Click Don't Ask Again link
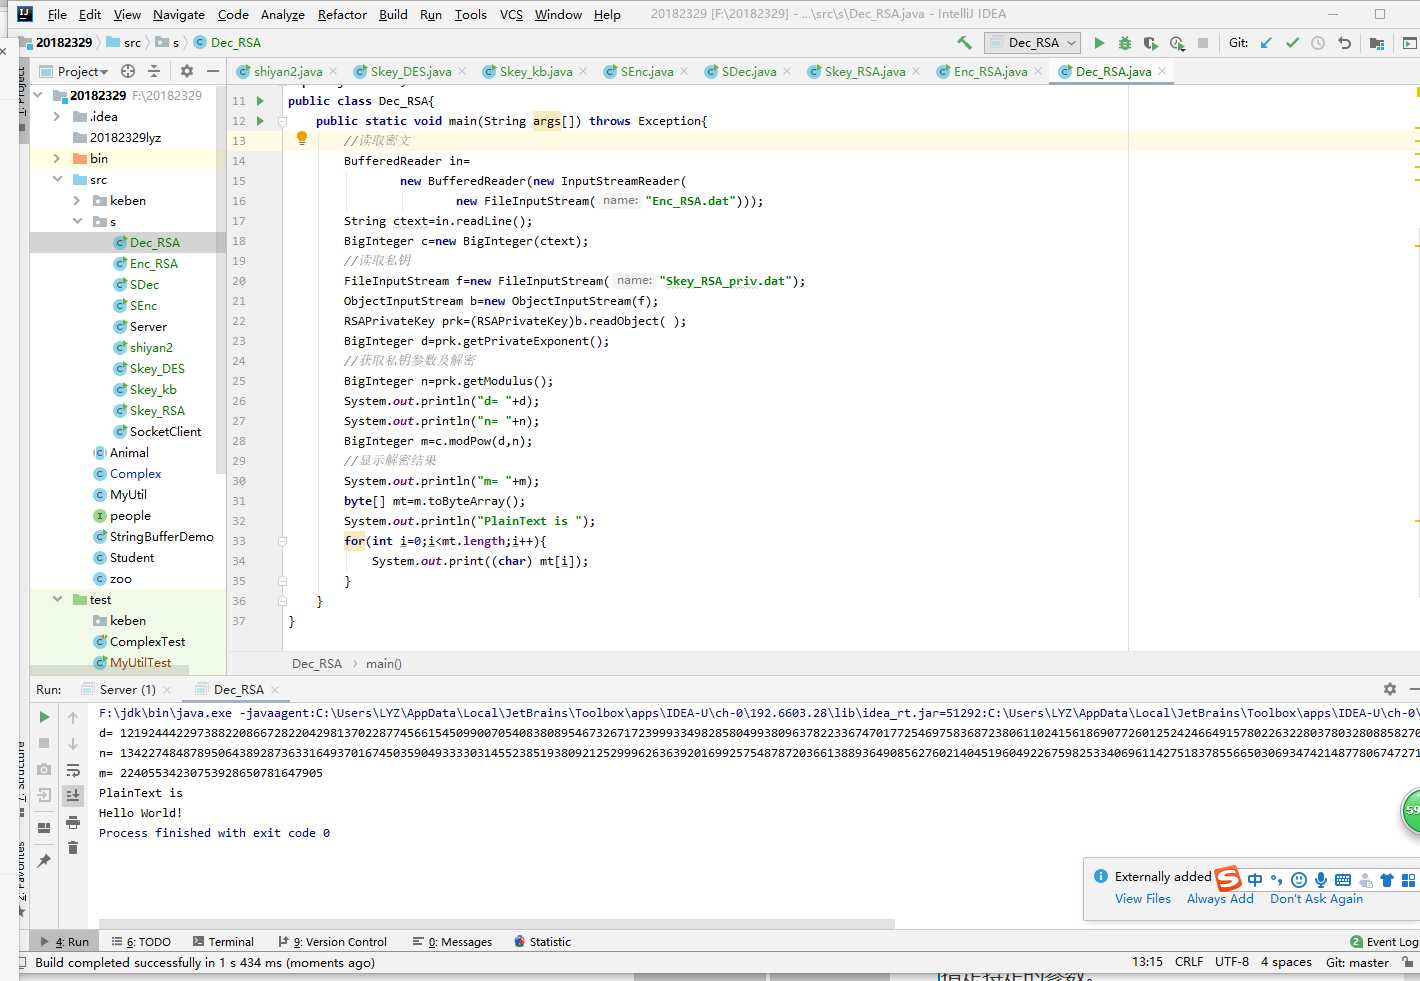Image resolution: width=1420 pixels, height=981 pixels. (x=1316, y=899)
